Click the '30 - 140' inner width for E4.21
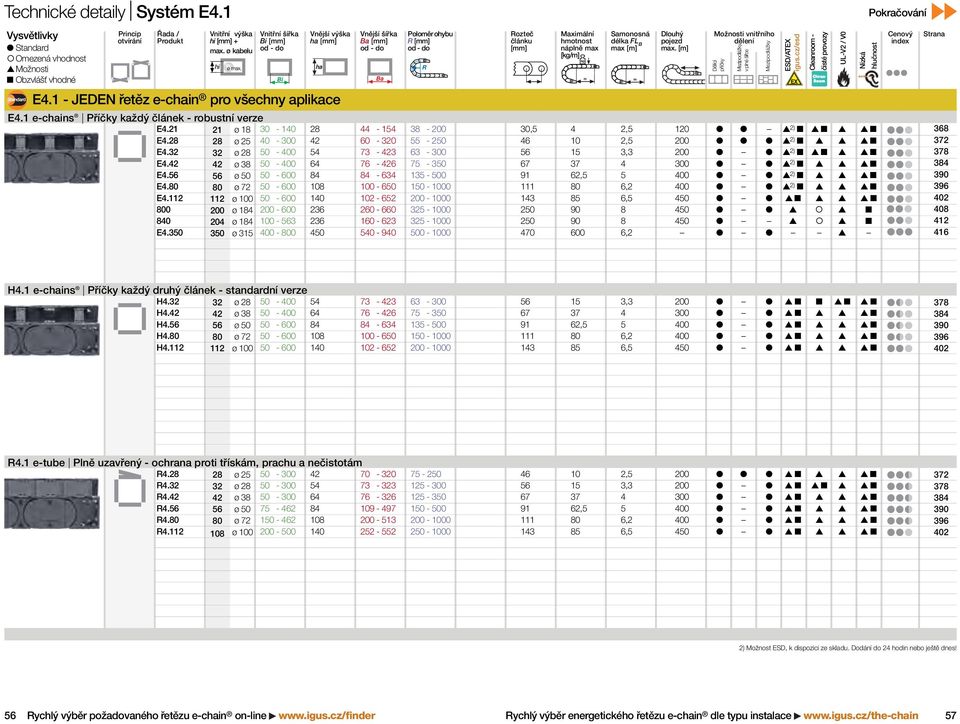The height and width of the screenshot is (724, 960). (277, 129)
